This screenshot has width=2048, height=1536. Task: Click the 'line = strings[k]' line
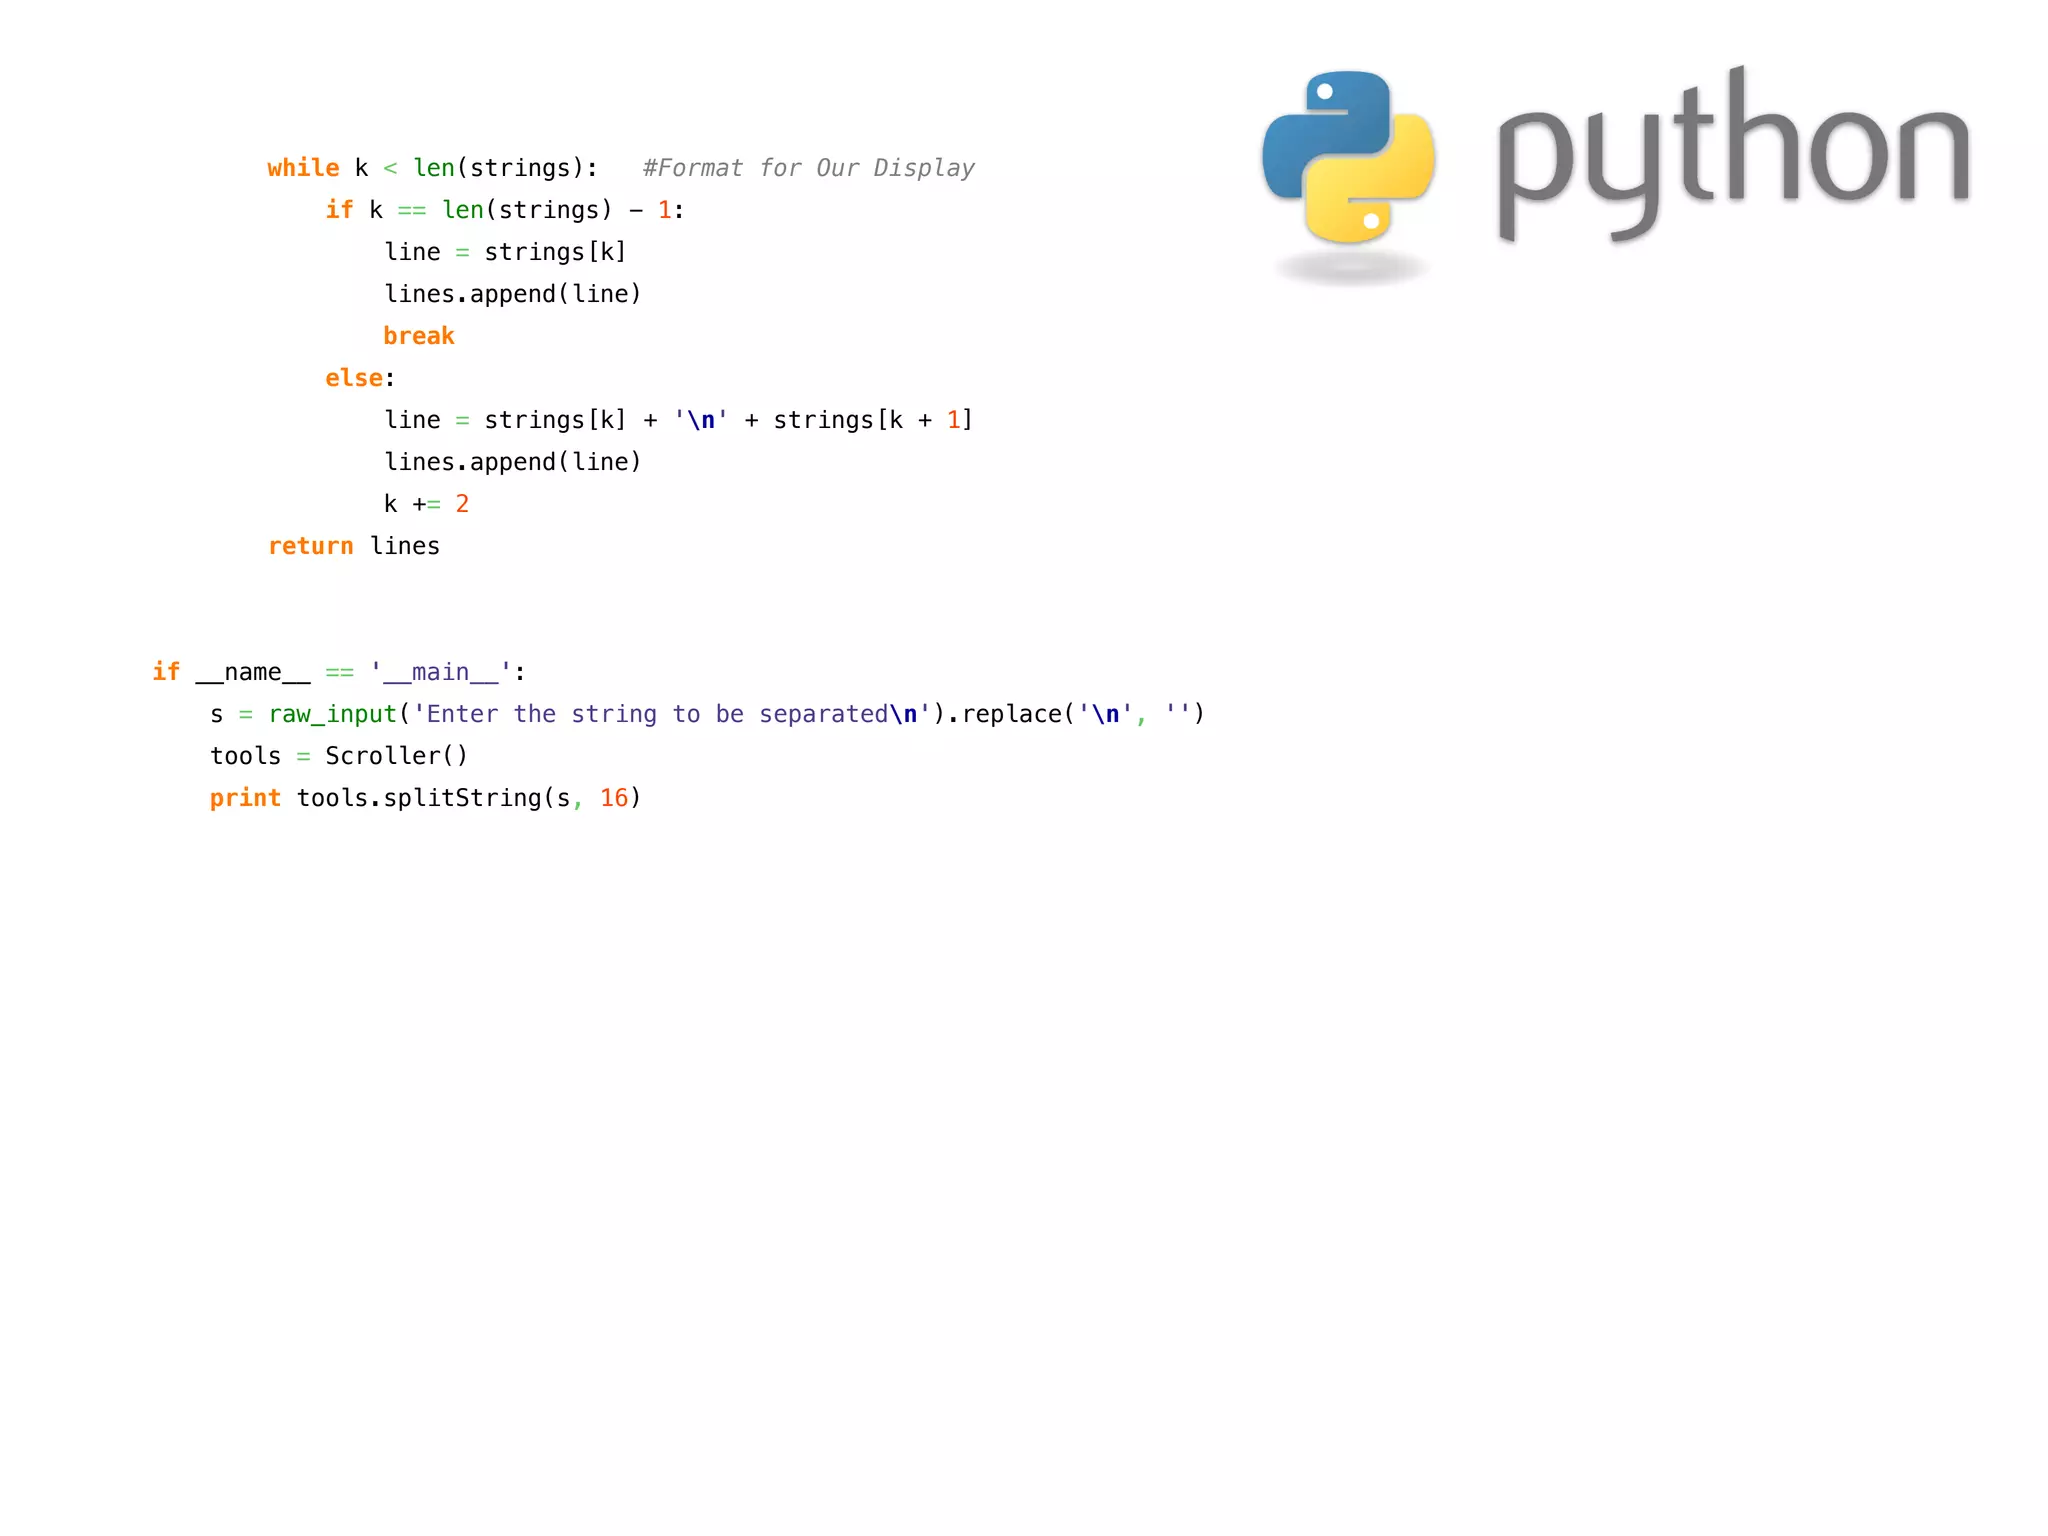pos(505,252)
